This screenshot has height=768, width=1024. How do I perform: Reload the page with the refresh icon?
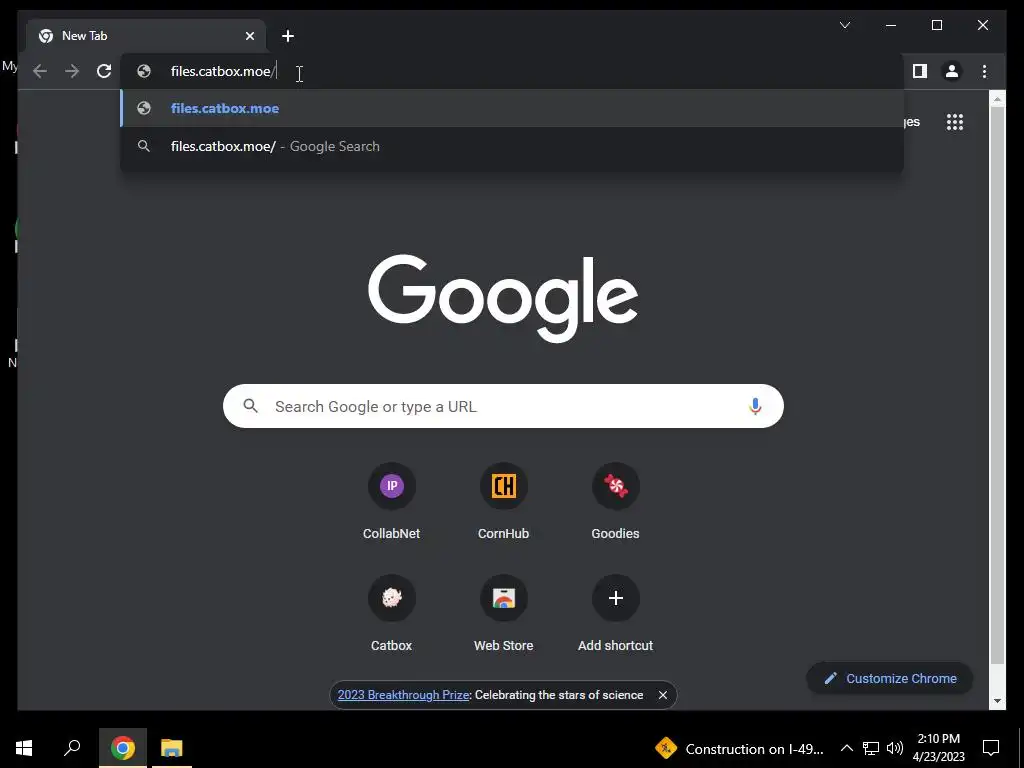[x=104, y=71]
